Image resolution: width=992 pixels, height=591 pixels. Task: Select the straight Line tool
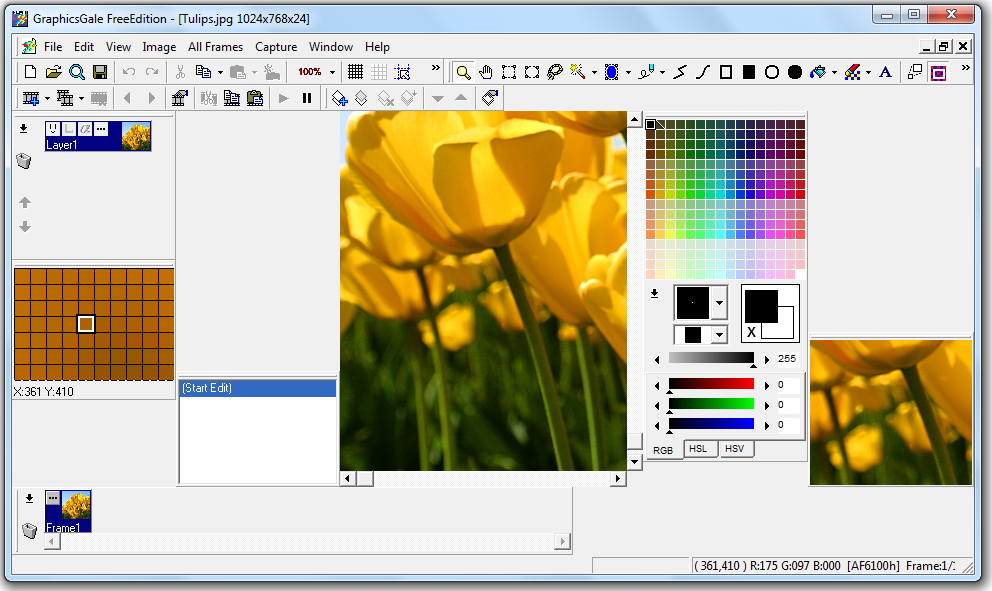click(x=680, y=72)
